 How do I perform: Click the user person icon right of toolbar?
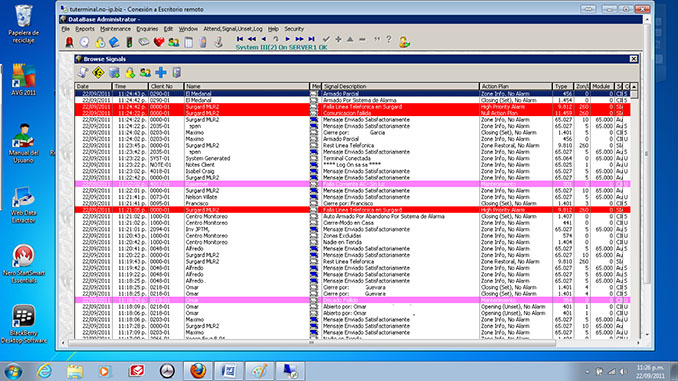[x=404, y=42]
